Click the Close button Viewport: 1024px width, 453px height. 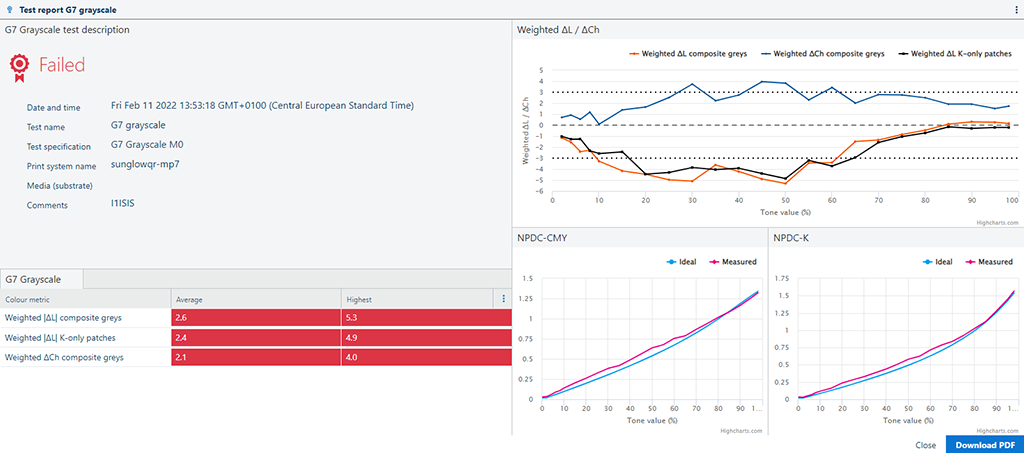coord(926,444)
